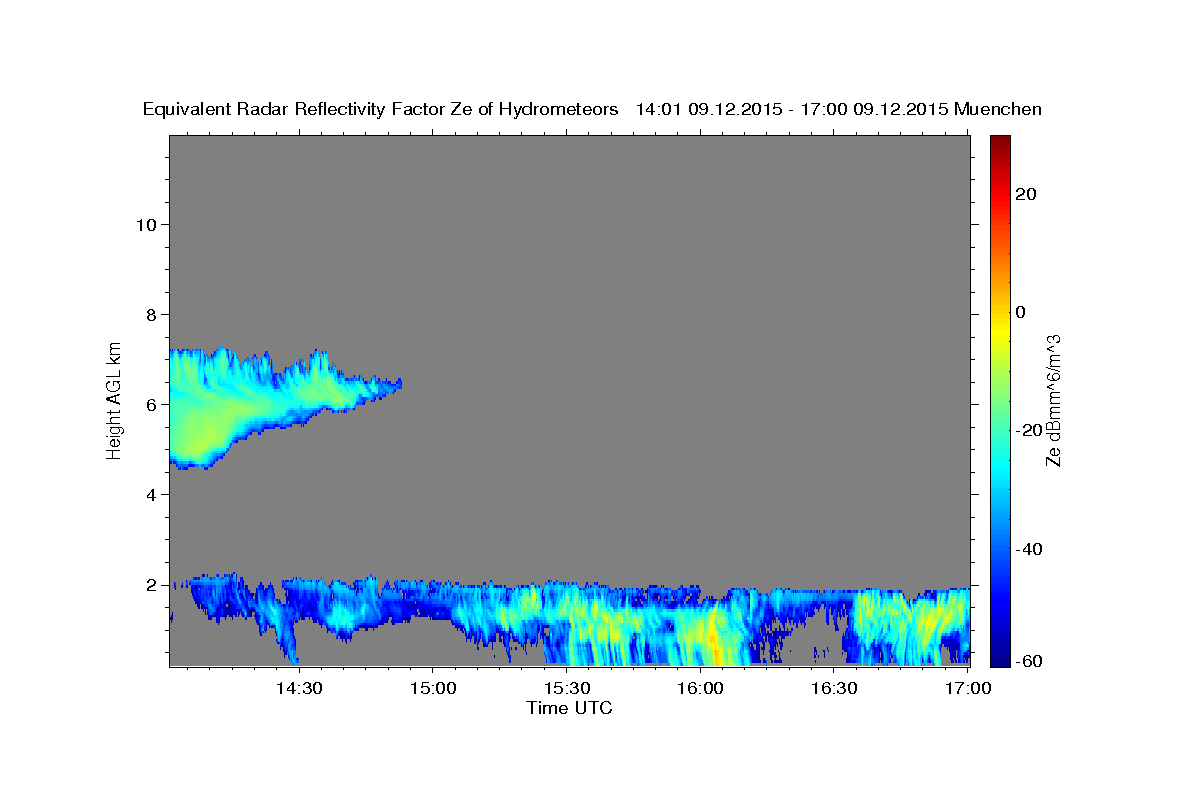Viewport: 1200px width, 800px height.
Task: Click the date range text '14:01 09.12.2015 - 17:00 09.12.2015'
Action: click(x=793, y=109)
